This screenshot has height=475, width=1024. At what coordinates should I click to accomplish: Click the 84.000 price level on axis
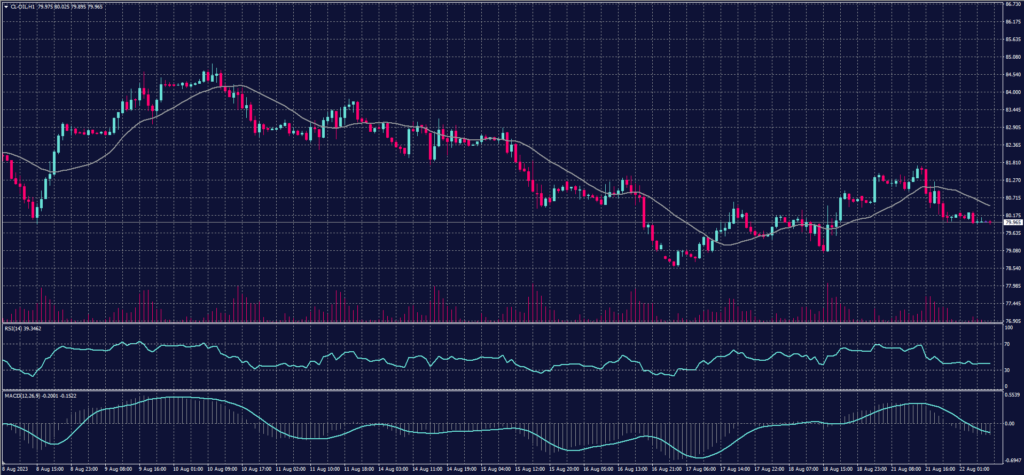pos(1008,92)
